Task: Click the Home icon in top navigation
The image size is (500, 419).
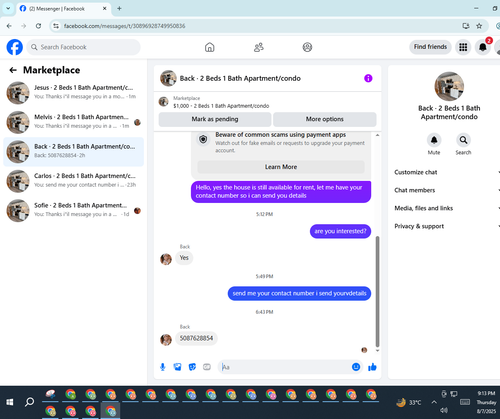Action: pyautogui.click(x=210, y=47)
